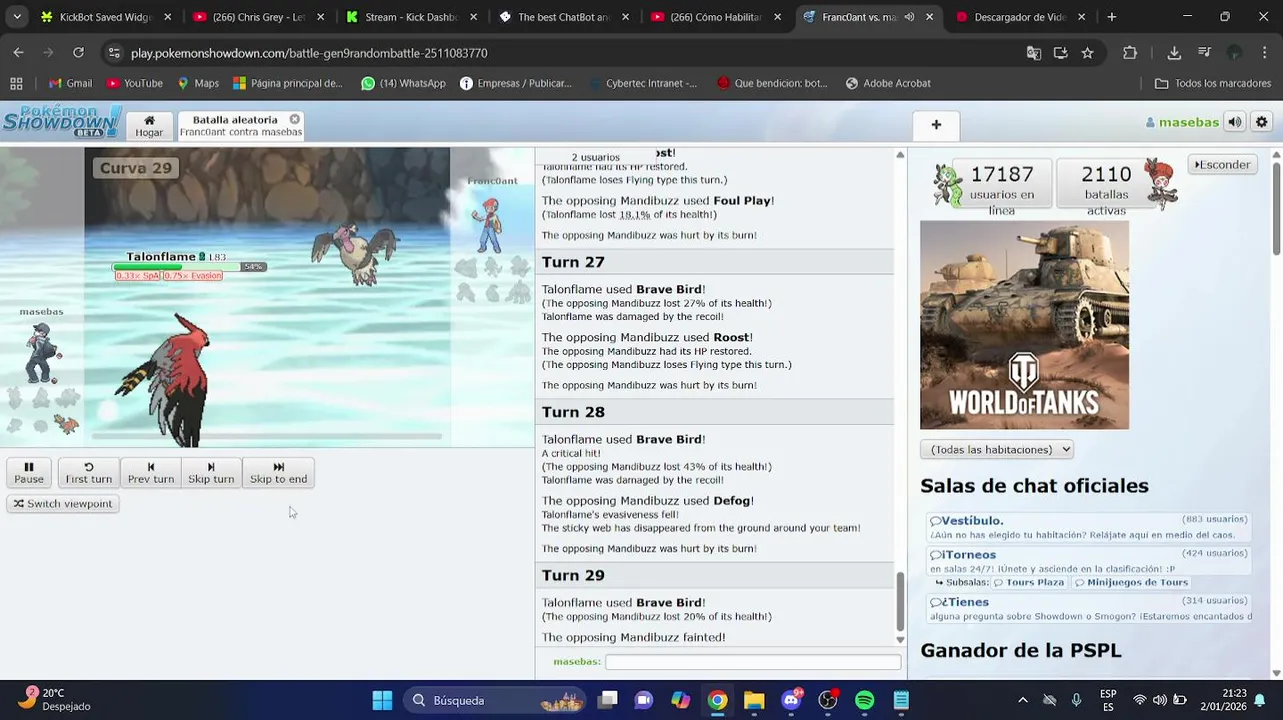Viewport: 1283px width, 720px height.
Task: Switch to The best ChatBot tab
Action: 564,17
